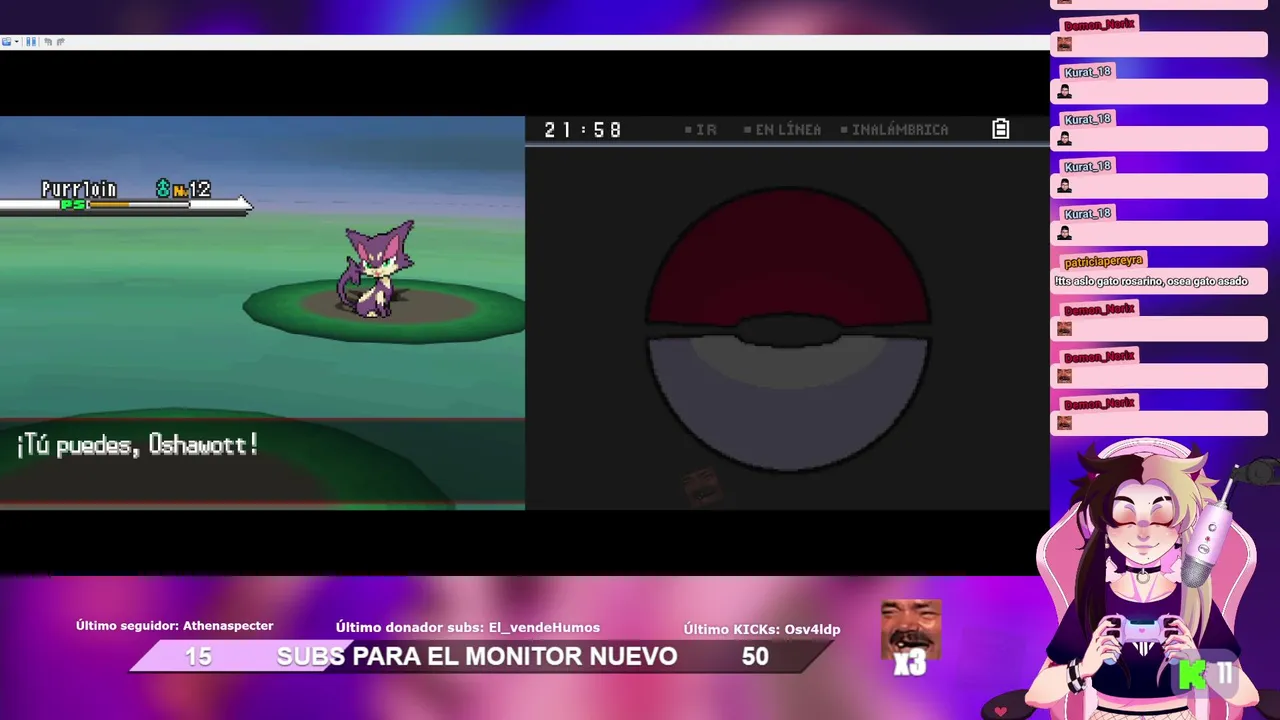The width and height of the screenshot is (1280, 720).
Task: Click the '¡Tú puedes, Oshawott!' dialog text
Action: point(137,445)
